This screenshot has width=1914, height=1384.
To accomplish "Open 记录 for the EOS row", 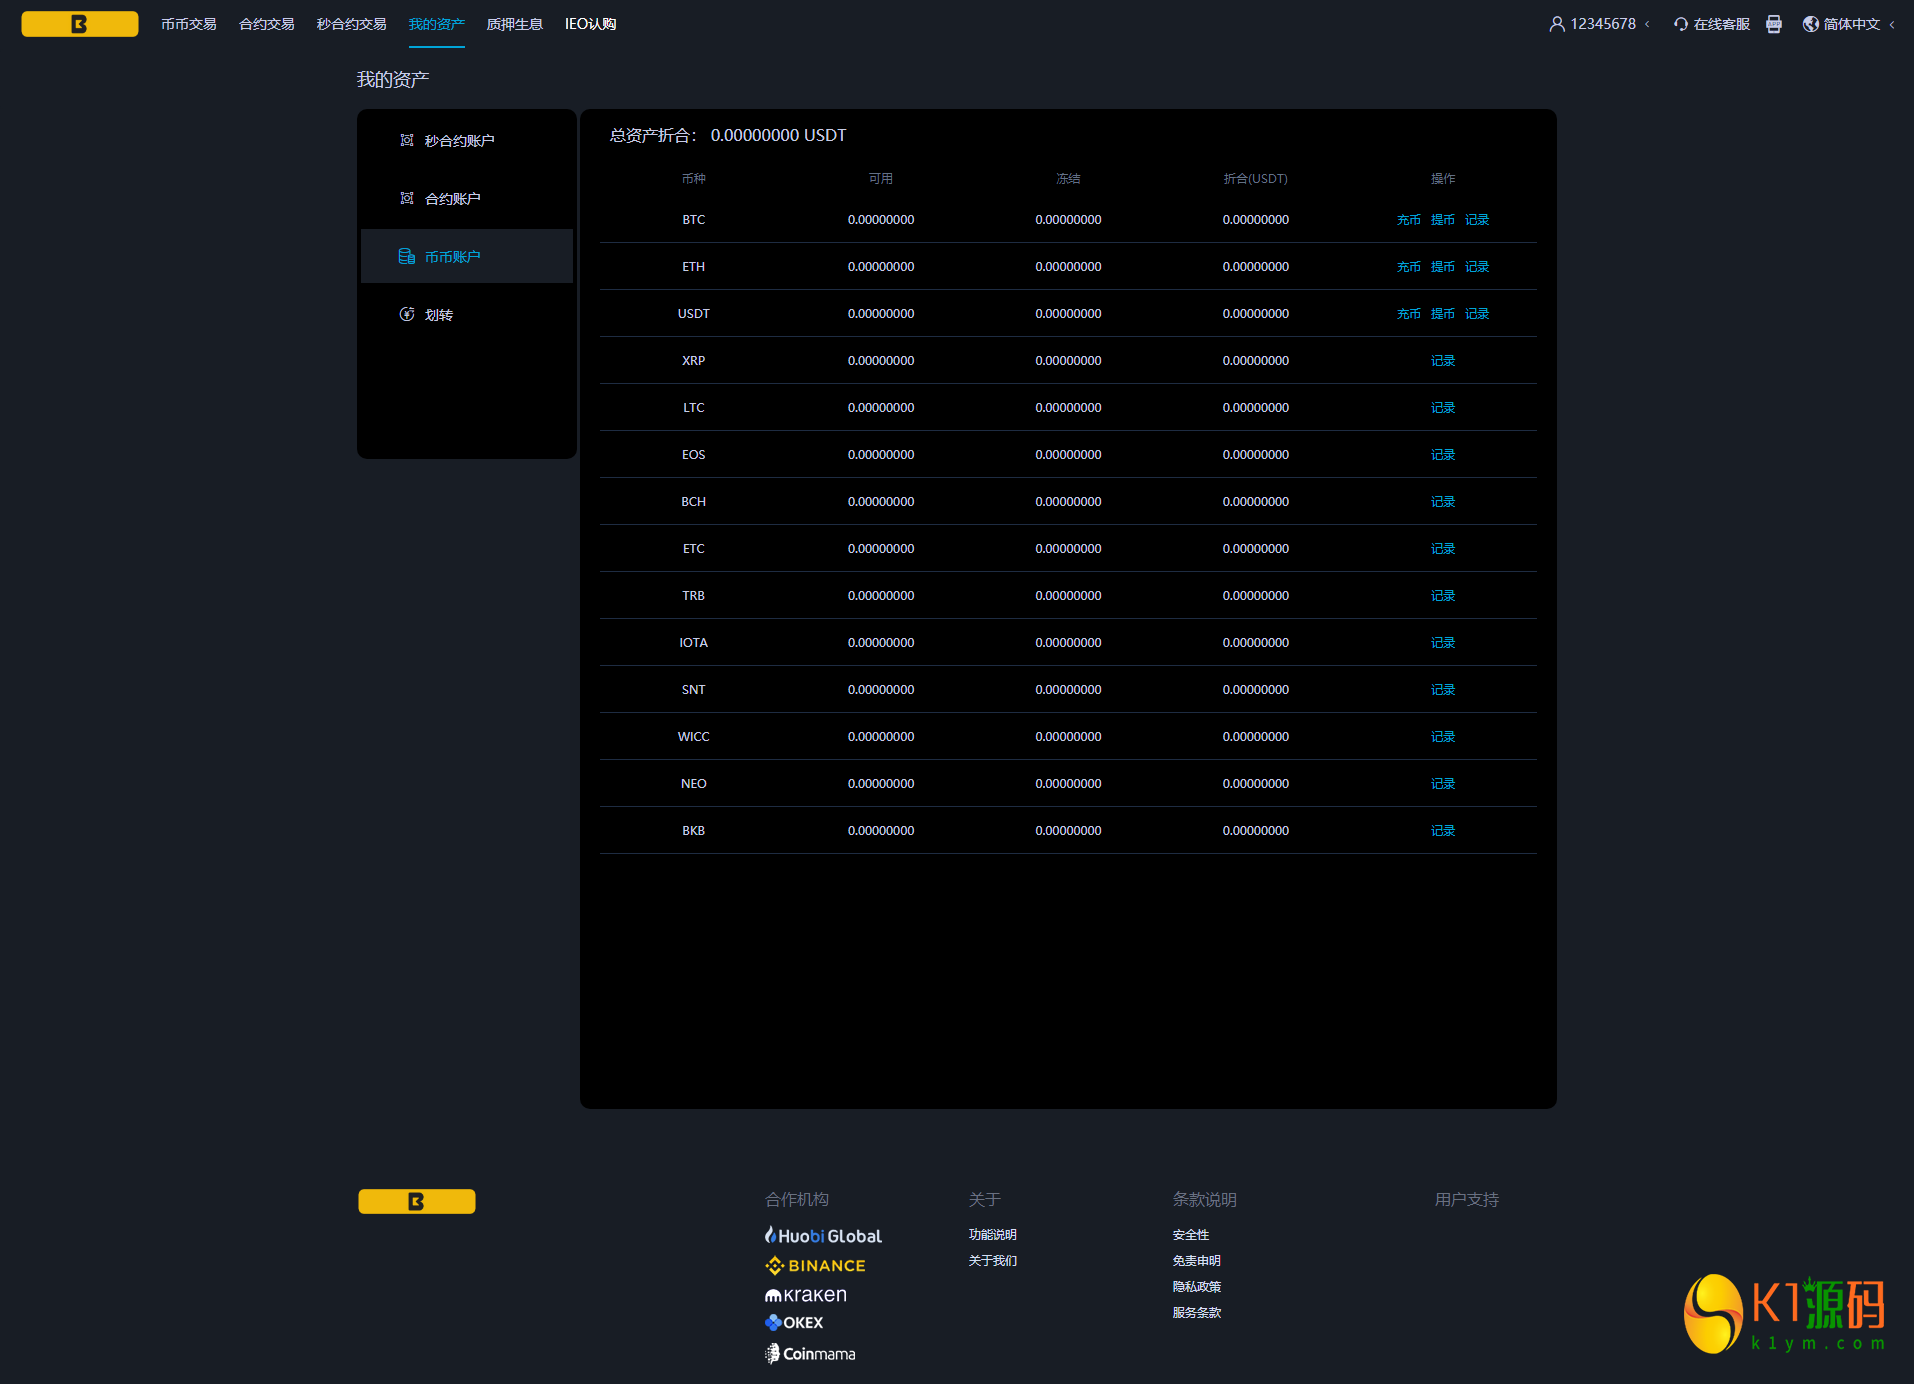I will [x=1443, y=455].
